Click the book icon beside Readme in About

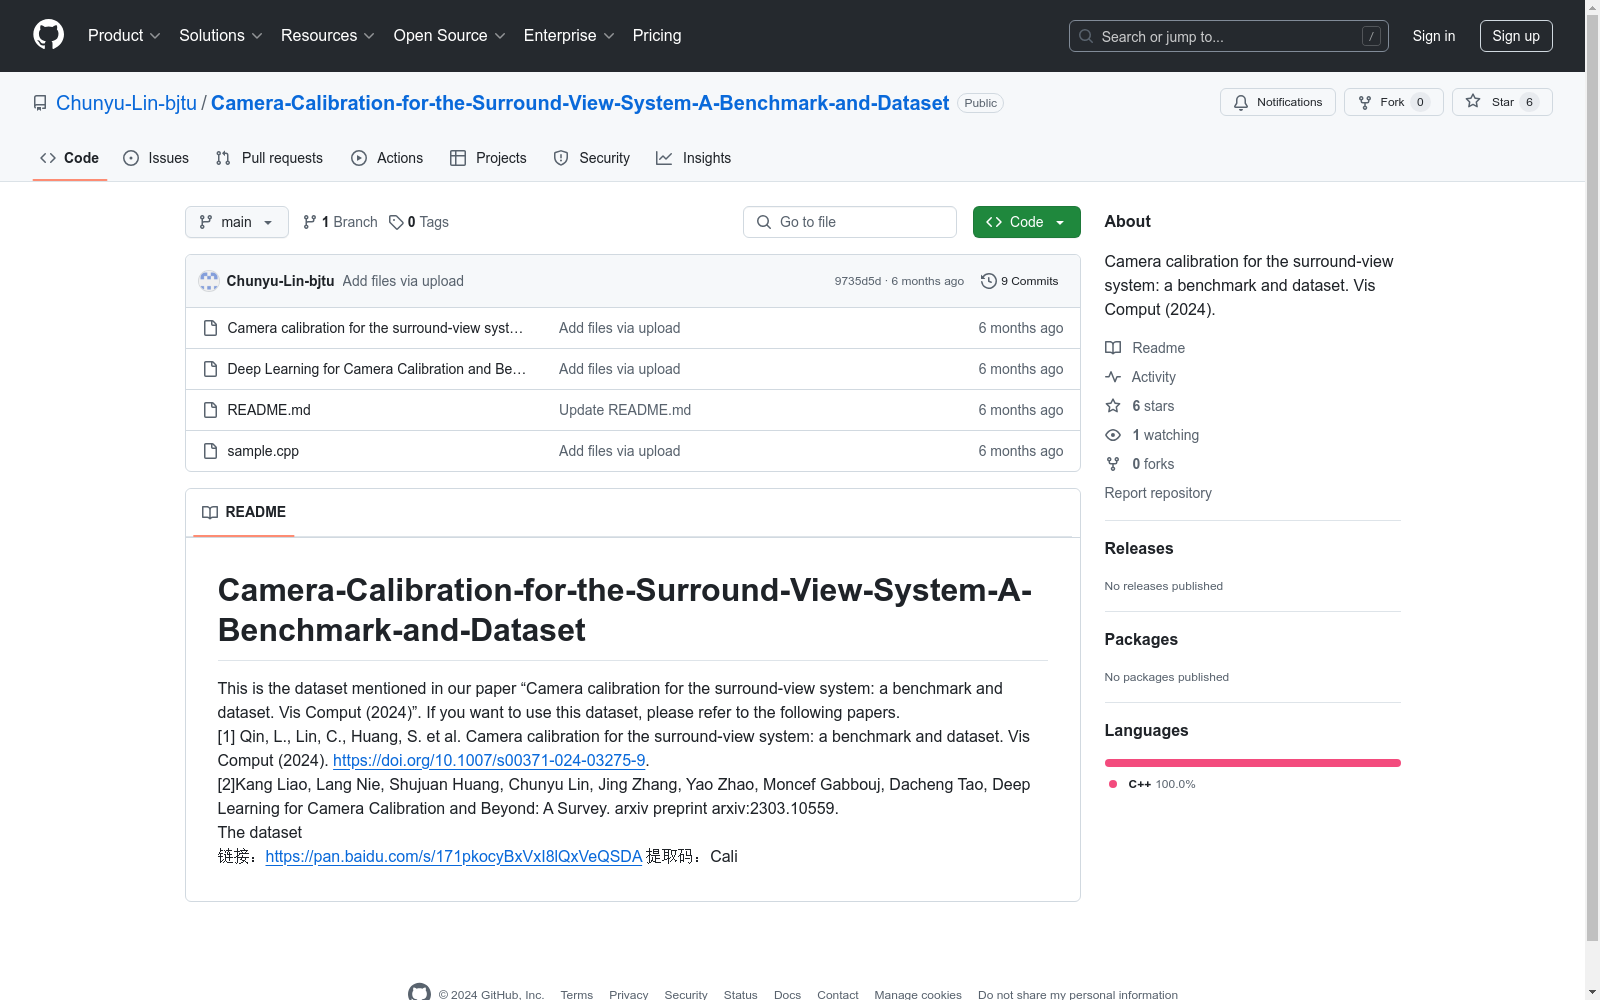click(x=1113, y=348)
